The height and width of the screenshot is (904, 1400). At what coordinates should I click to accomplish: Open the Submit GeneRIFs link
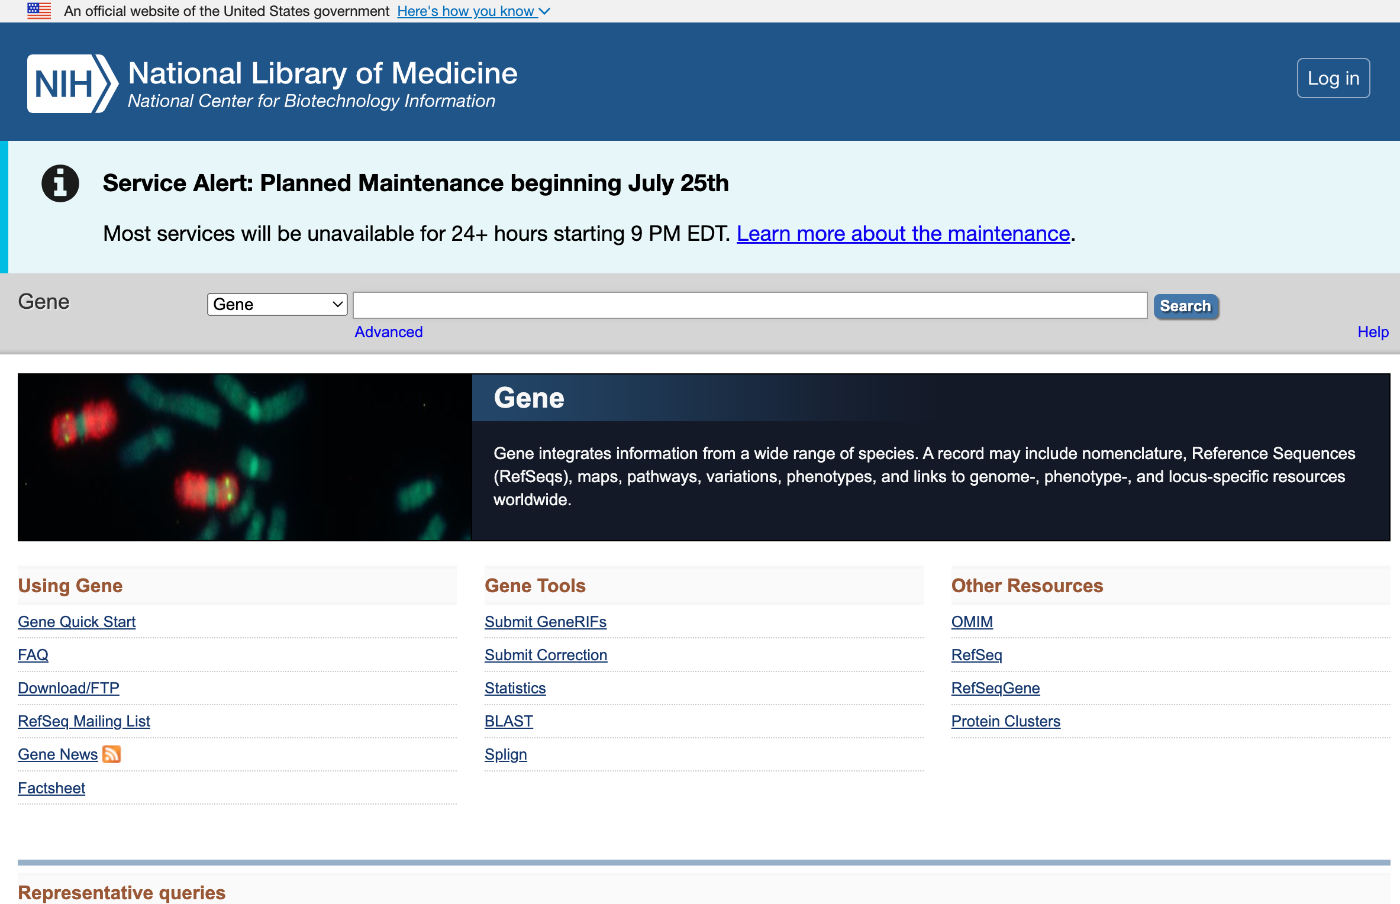tap(546, 622)
